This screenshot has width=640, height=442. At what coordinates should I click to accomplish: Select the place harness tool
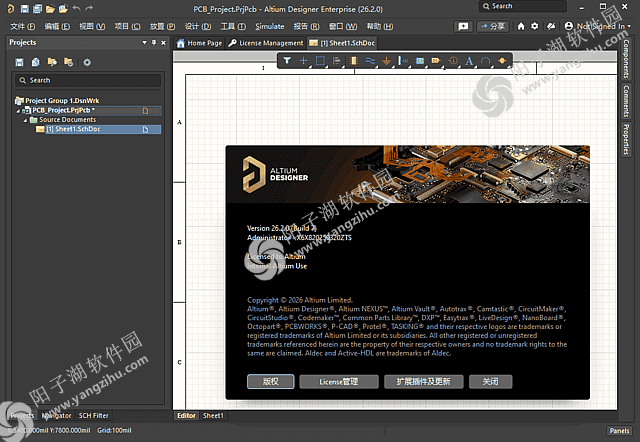(403, 61)
